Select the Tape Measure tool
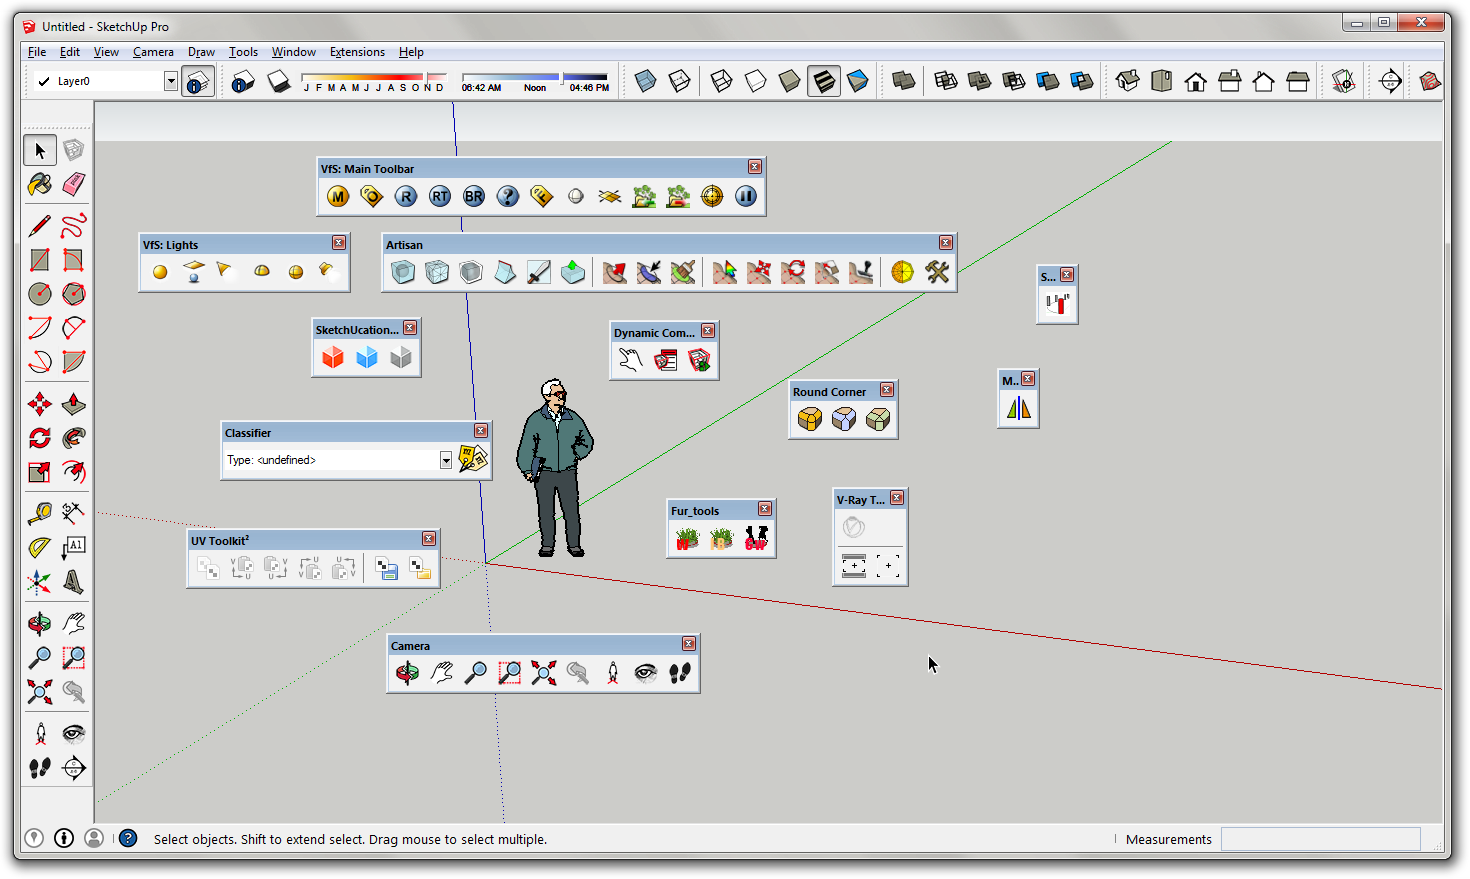 40,514
